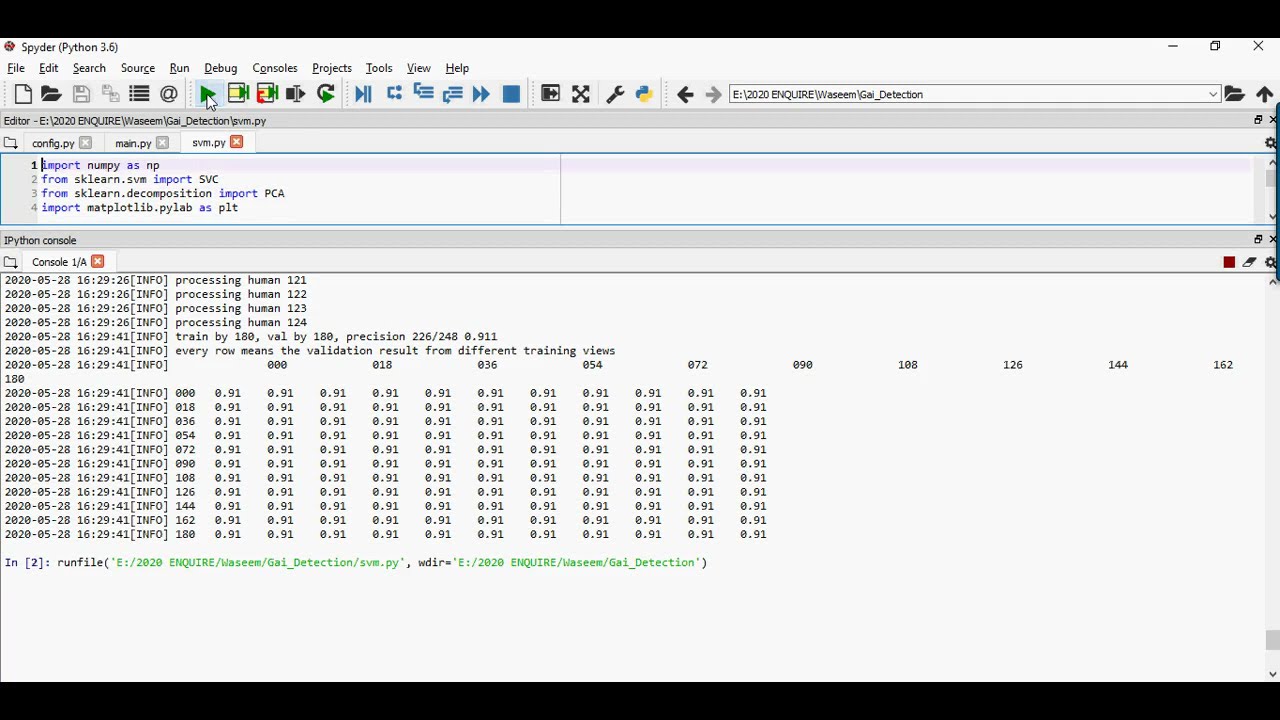Click the editor vertical scrollbar
Image resolution: width=1280 pixels, height=720 pixels.
(x=1271, y=189)
